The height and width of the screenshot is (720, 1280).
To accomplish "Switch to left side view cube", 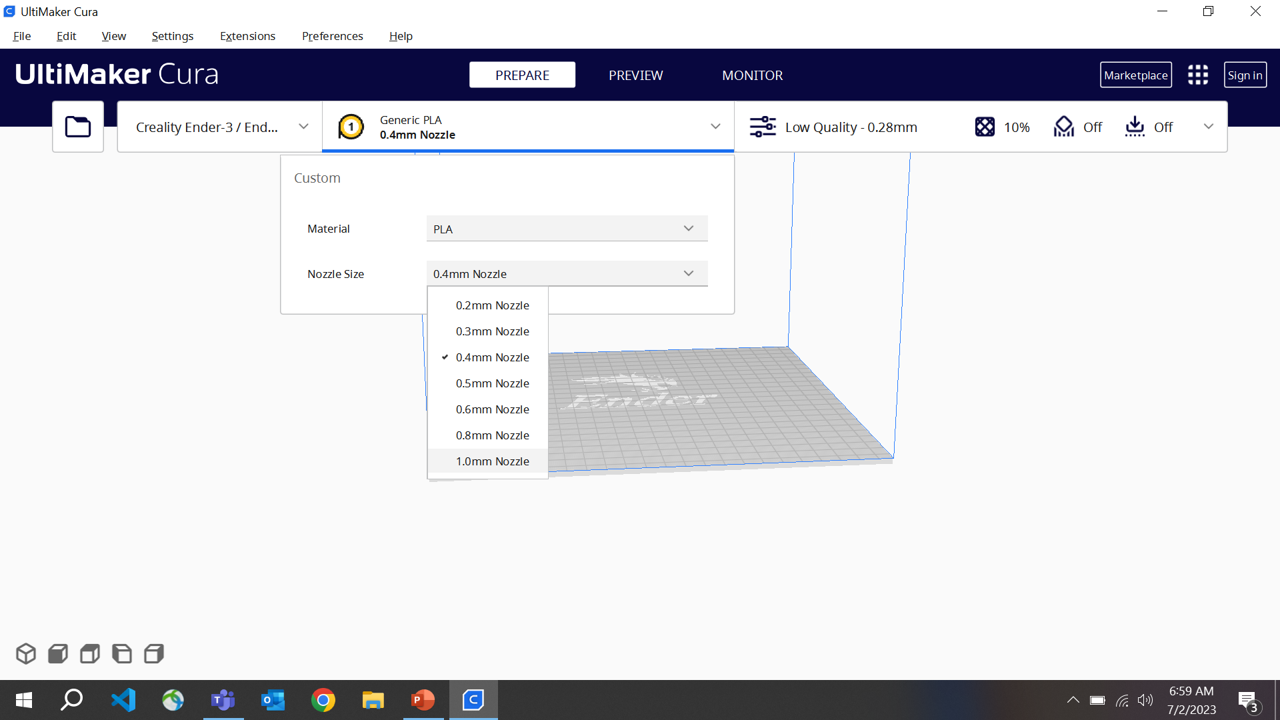I will 122,654.
